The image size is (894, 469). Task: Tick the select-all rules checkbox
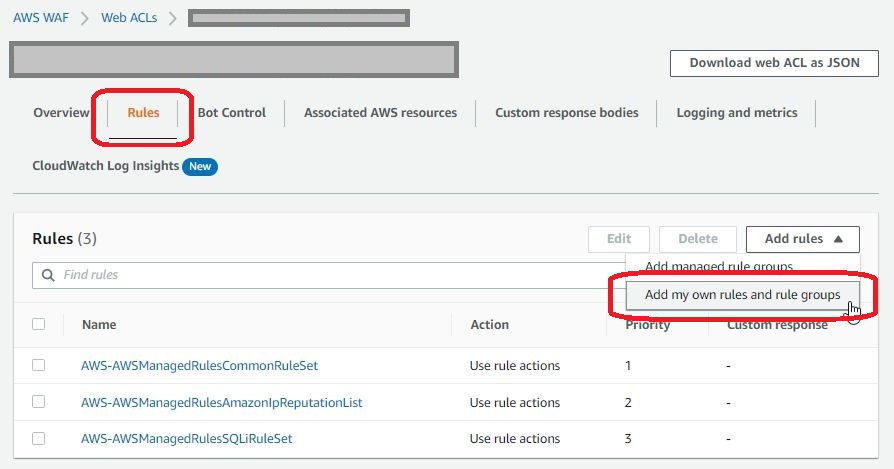tap(39, 324)
